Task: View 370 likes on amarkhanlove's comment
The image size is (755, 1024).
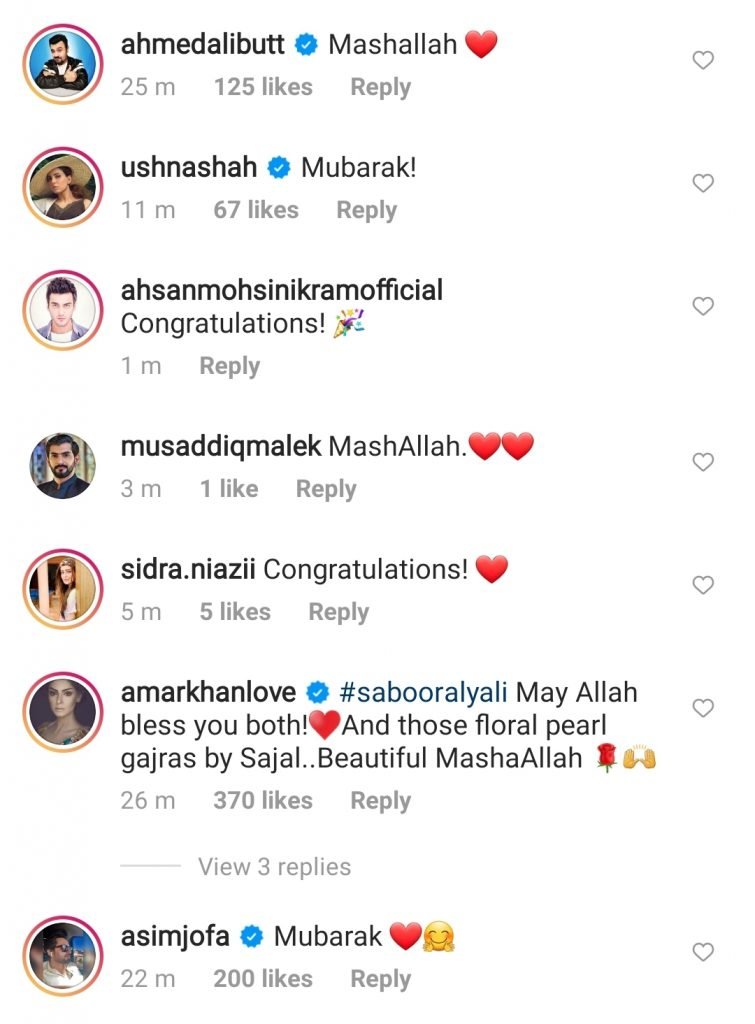Action: click(262, 801)
